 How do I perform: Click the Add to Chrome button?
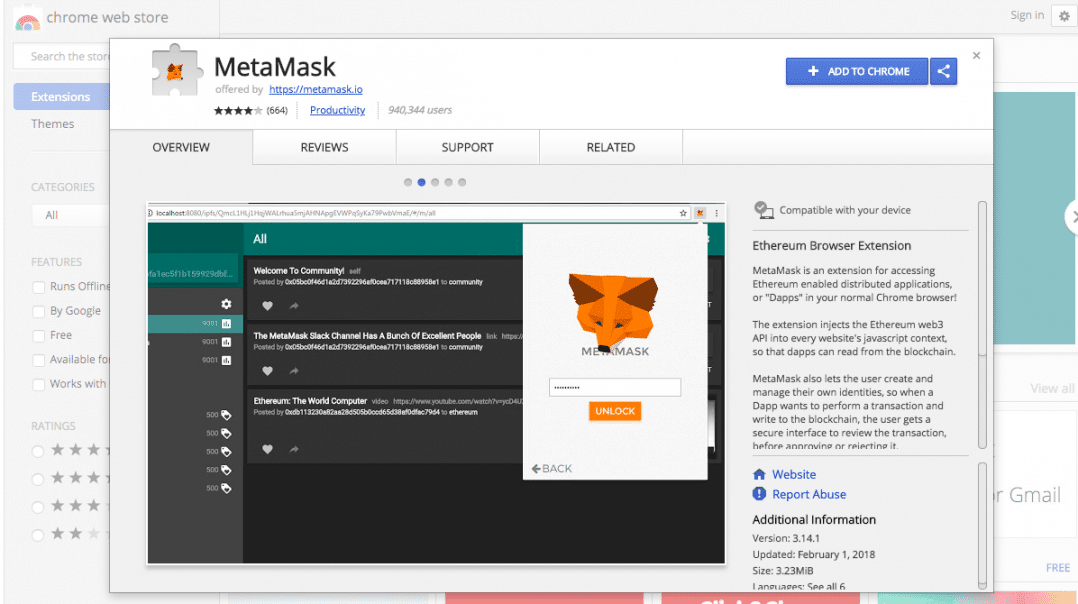click(857, 71)
